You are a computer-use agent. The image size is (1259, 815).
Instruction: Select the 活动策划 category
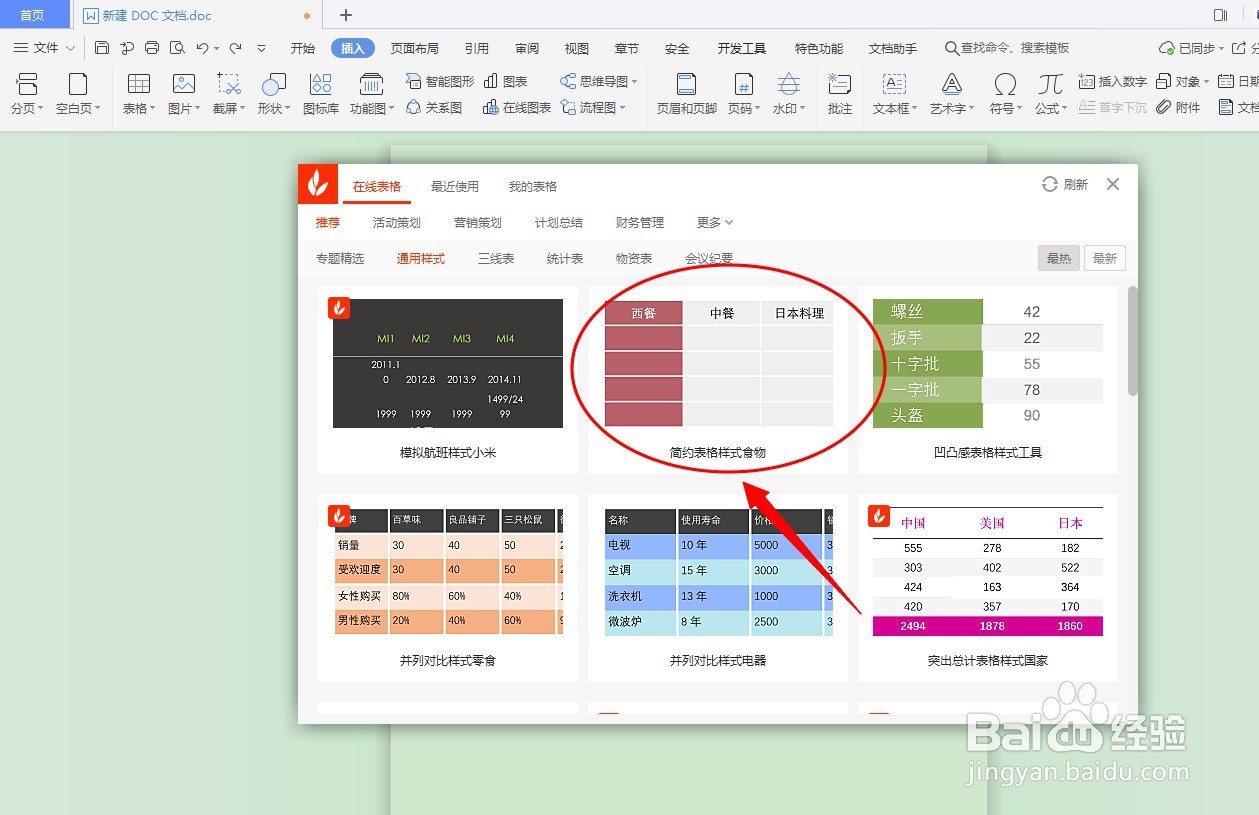point(397,222)
